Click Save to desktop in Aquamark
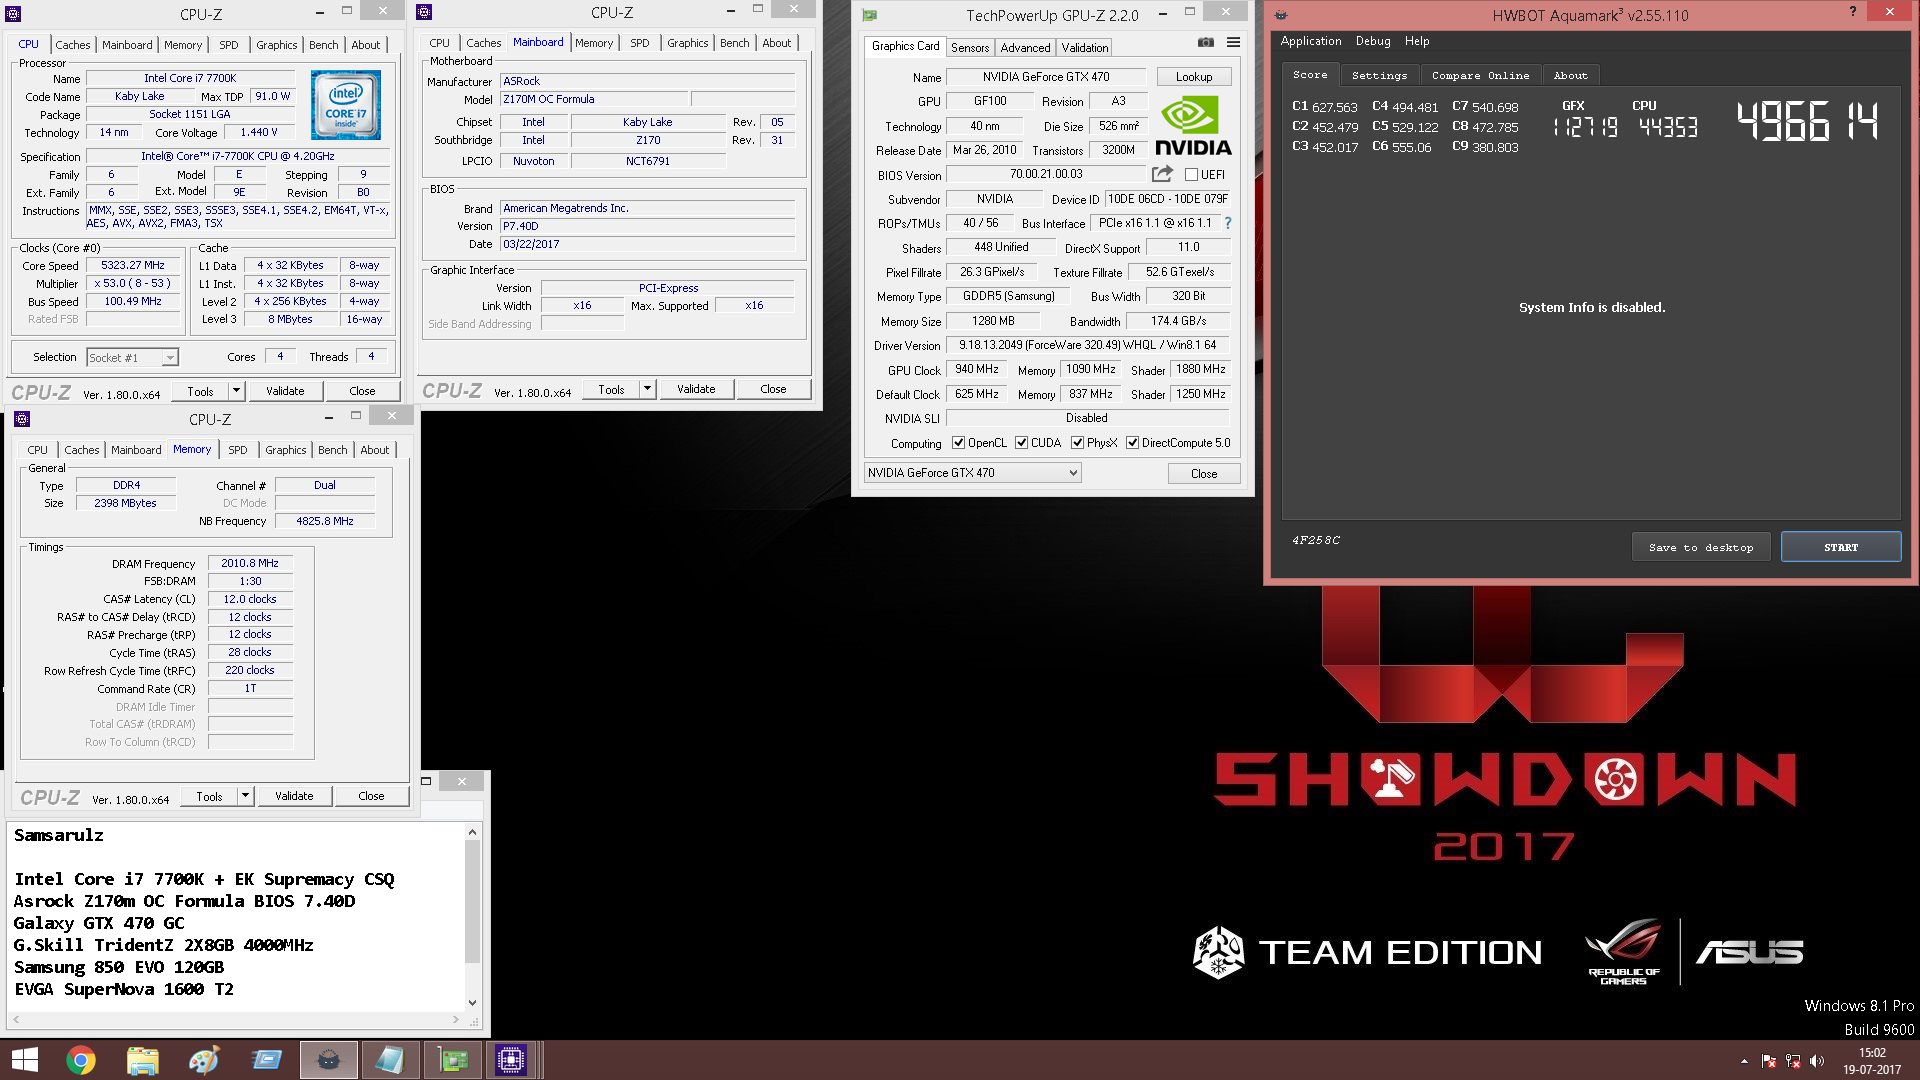The image size is (1920, 1080). point(1701,547)
